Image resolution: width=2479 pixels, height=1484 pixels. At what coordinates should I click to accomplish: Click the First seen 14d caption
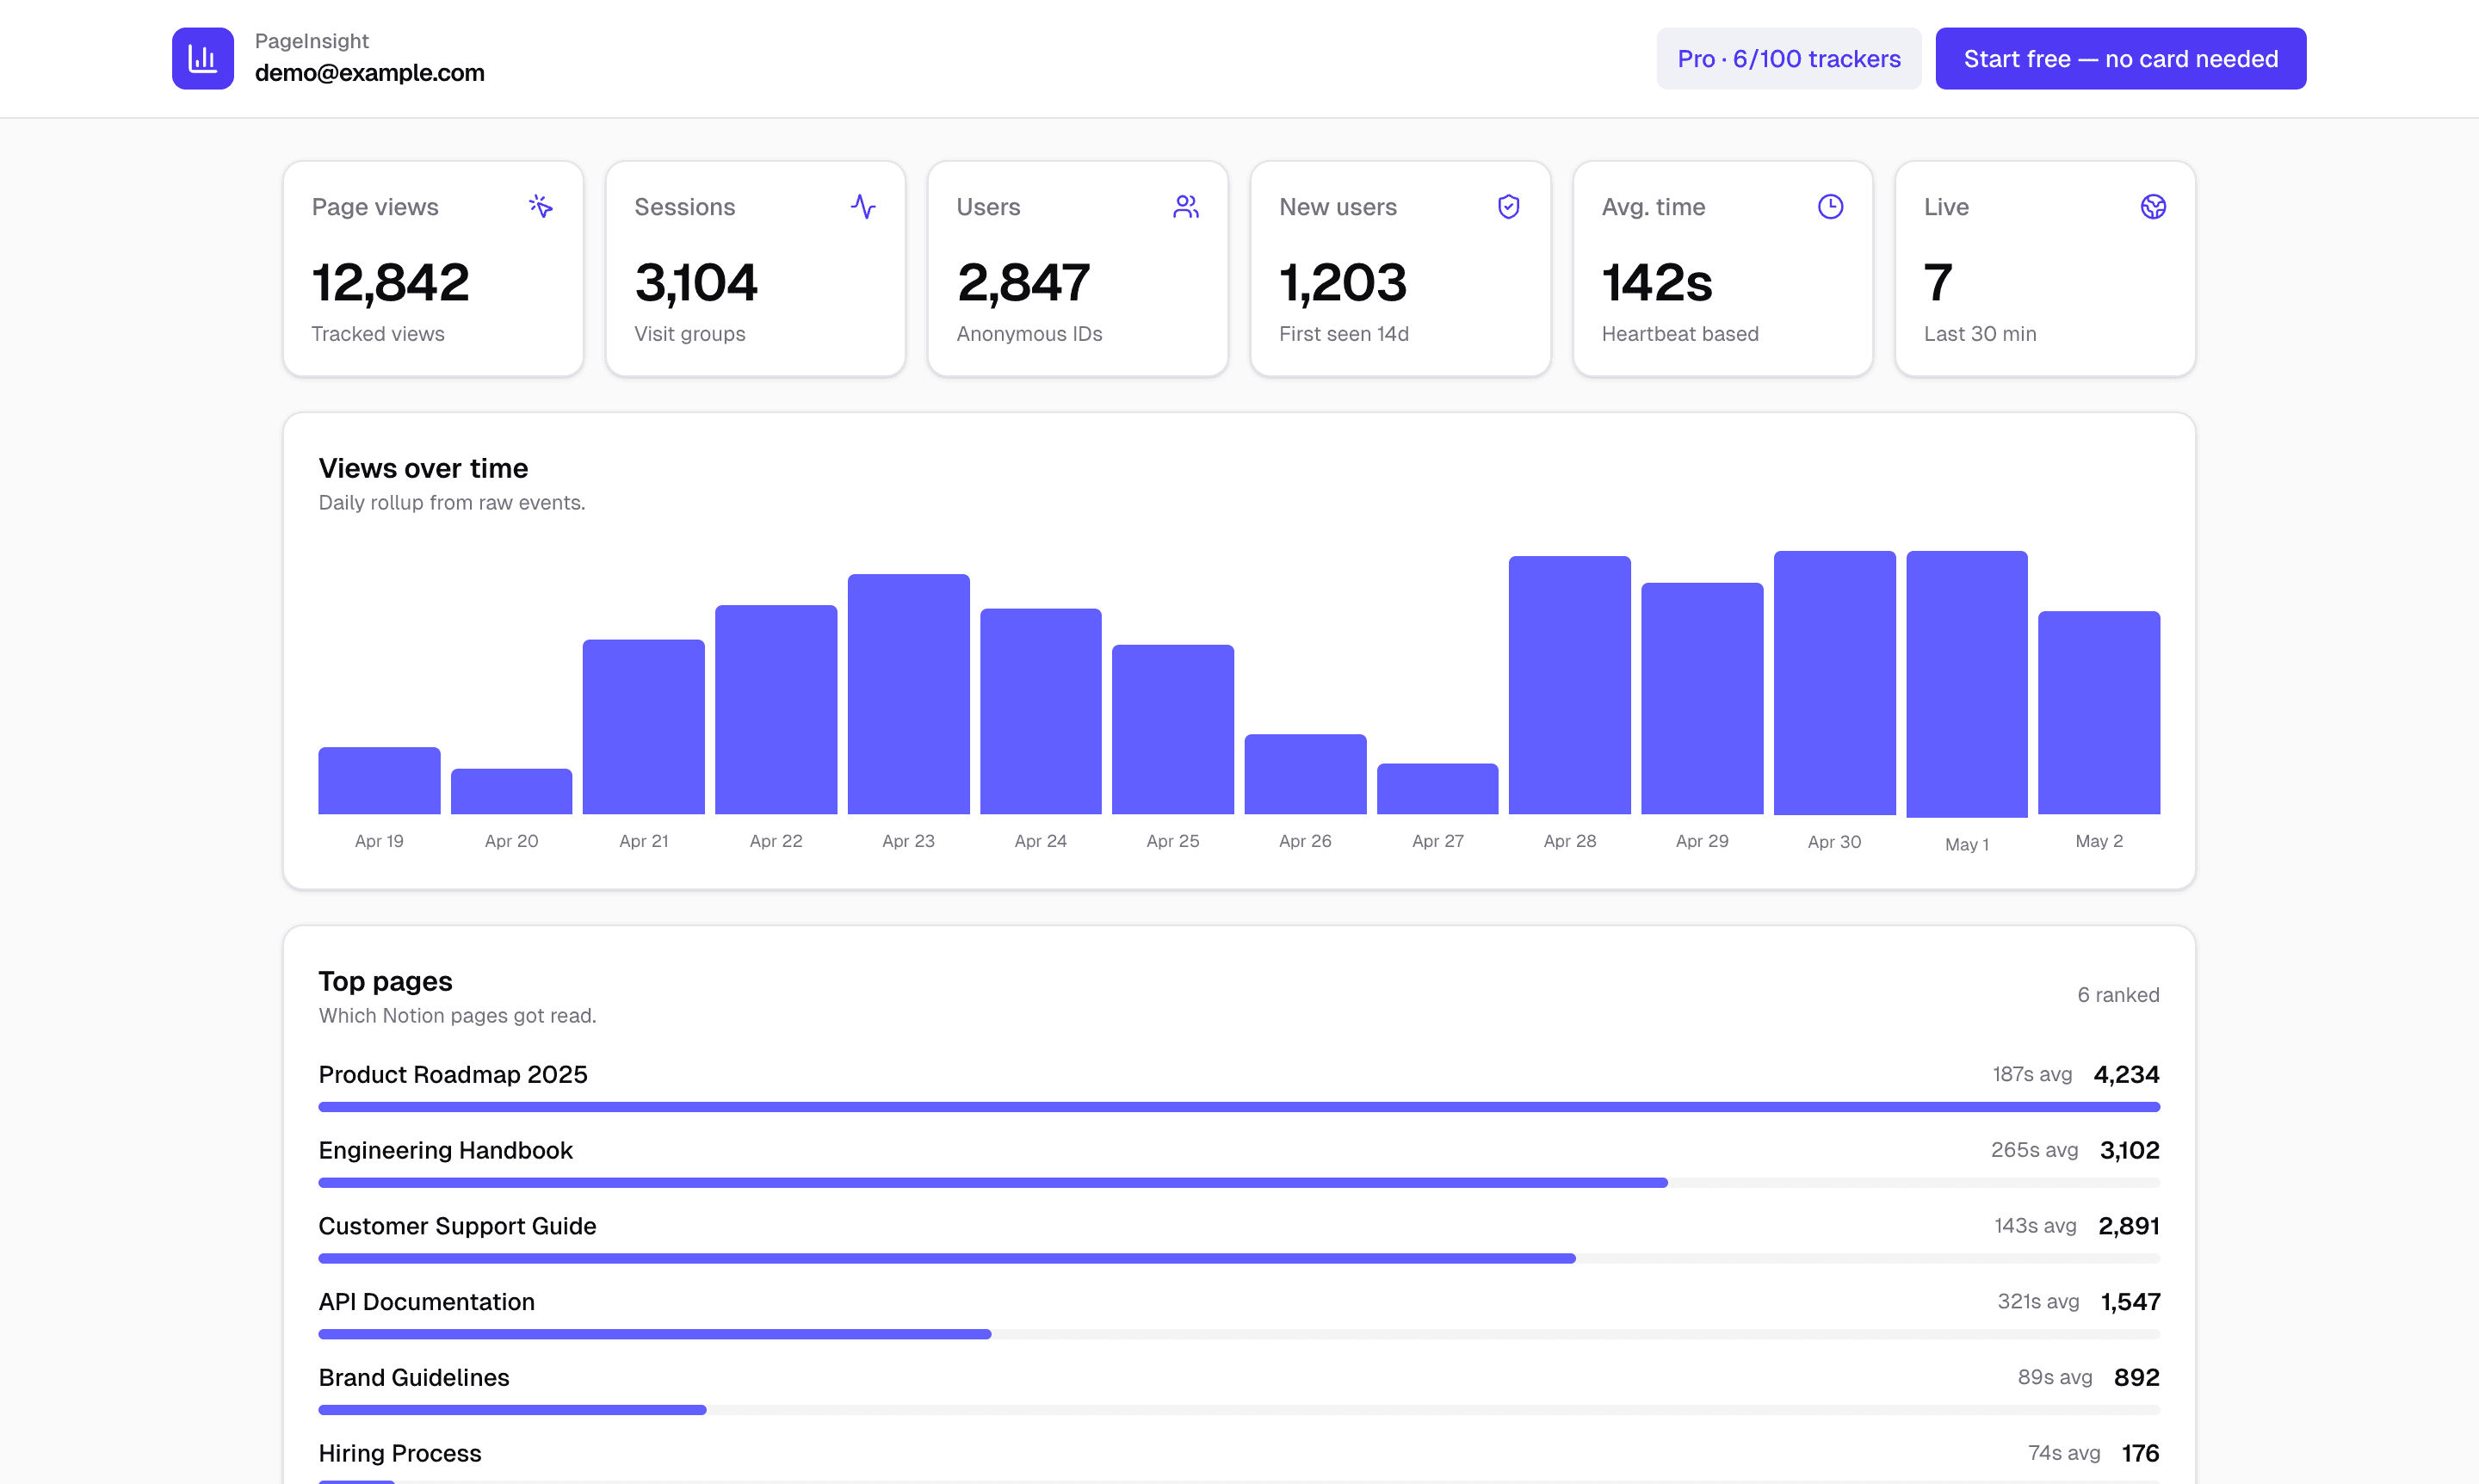tap(1343, 334)
